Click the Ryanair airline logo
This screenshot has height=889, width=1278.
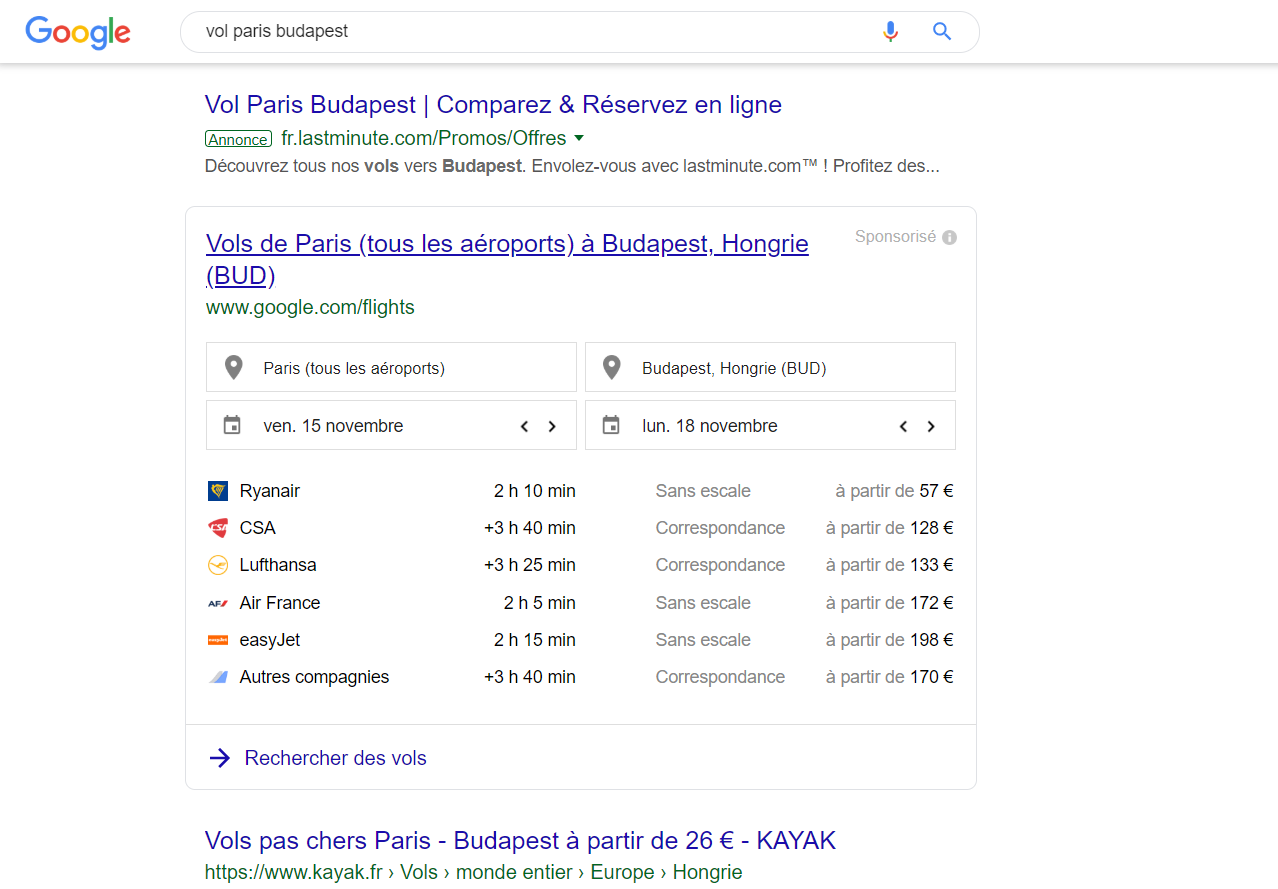218,491
